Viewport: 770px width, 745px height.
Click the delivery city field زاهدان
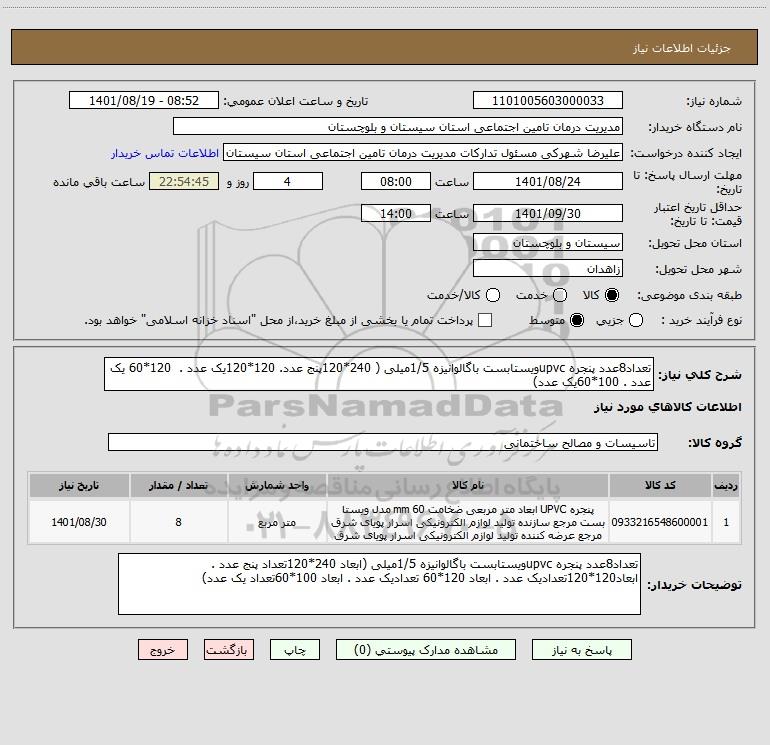pyautogui.click(x=548, y=268)
